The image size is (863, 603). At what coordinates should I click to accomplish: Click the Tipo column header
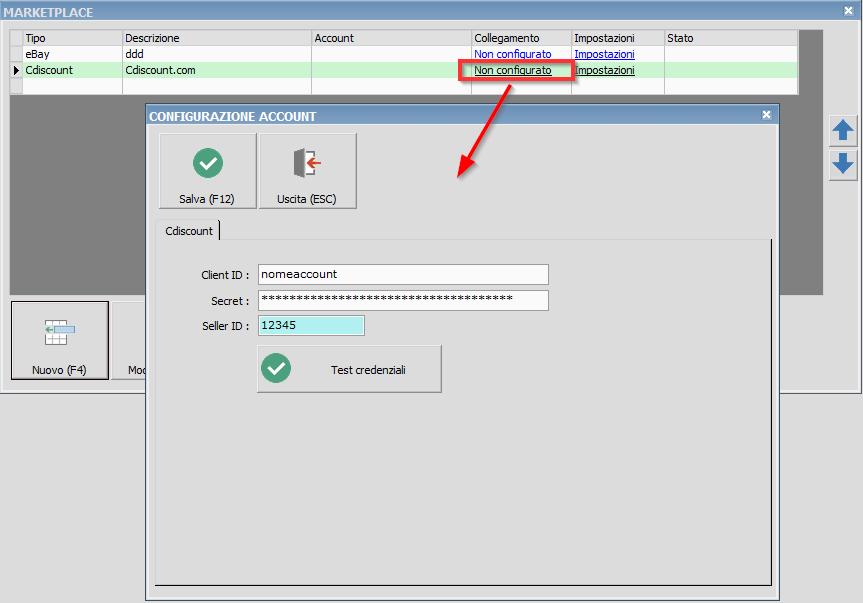click(x=70, y=38)
